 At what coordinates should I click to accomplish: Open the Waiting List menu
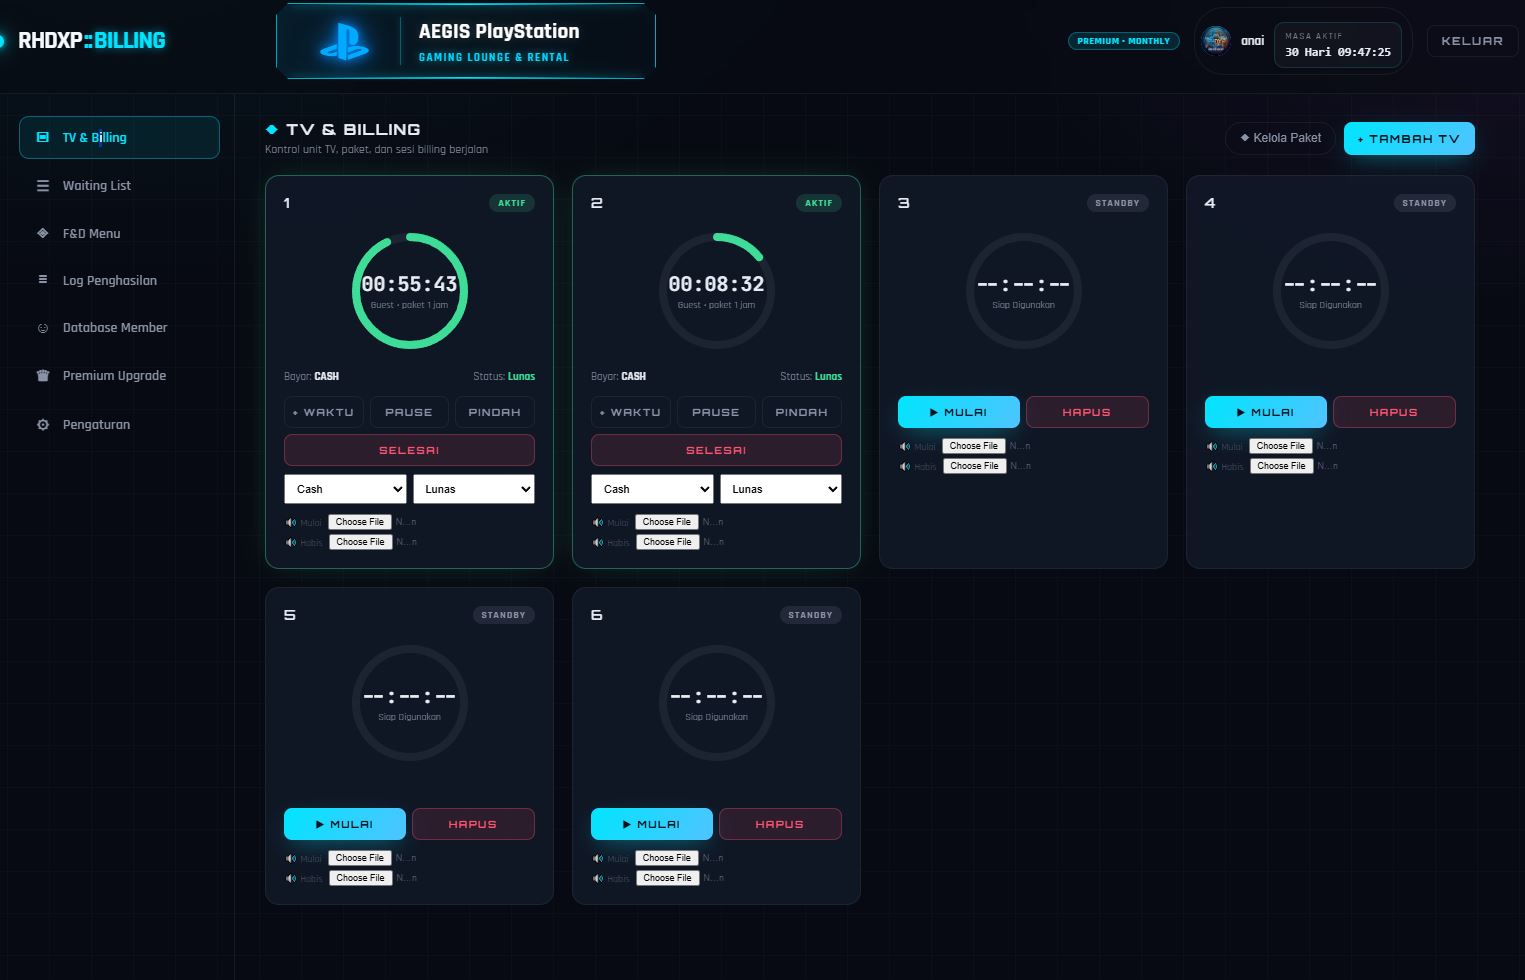click(x=119, y=186)
